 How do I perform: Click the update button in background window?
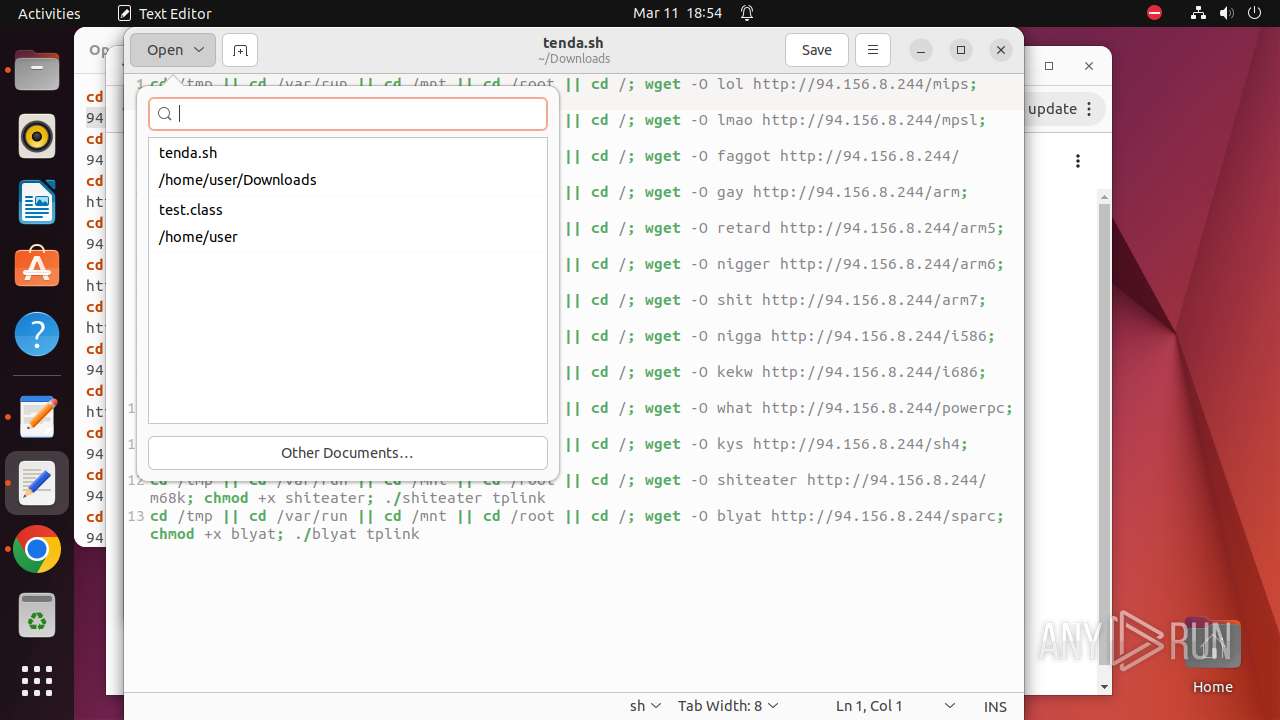[1052, 109]
